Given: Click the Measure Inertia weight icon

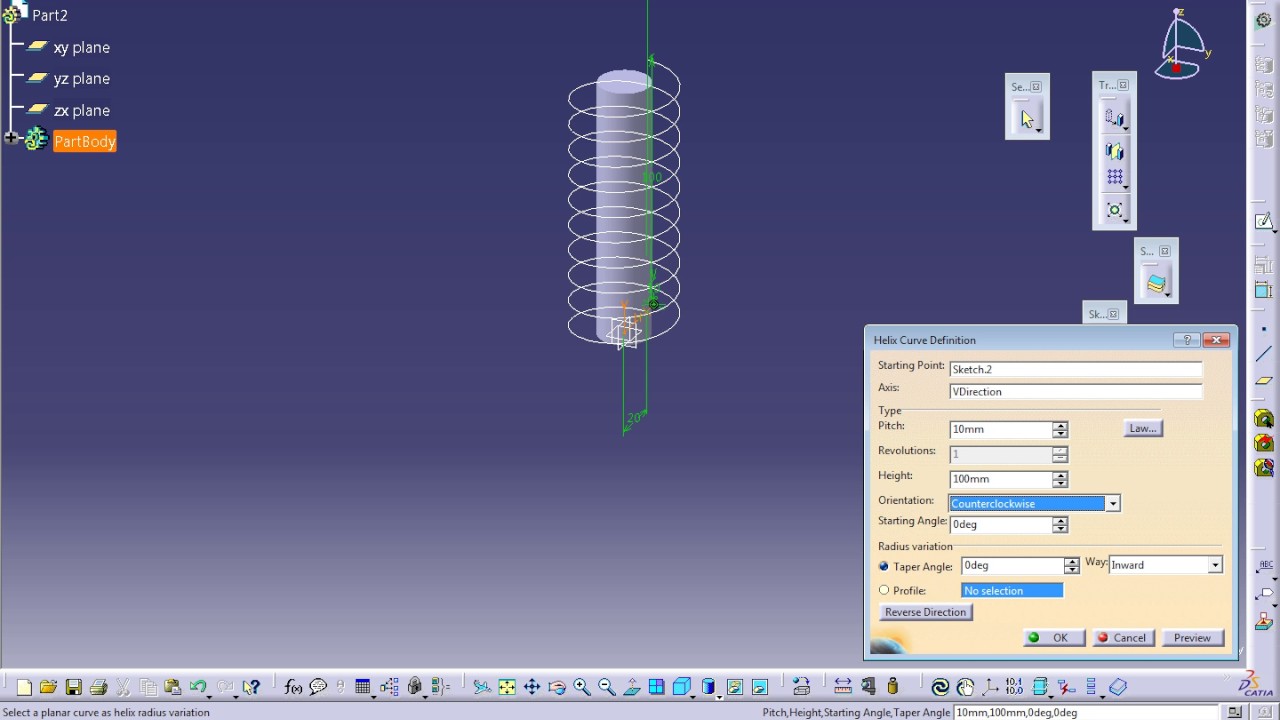Looking at the screenshot, I should [x=893, y=687].
